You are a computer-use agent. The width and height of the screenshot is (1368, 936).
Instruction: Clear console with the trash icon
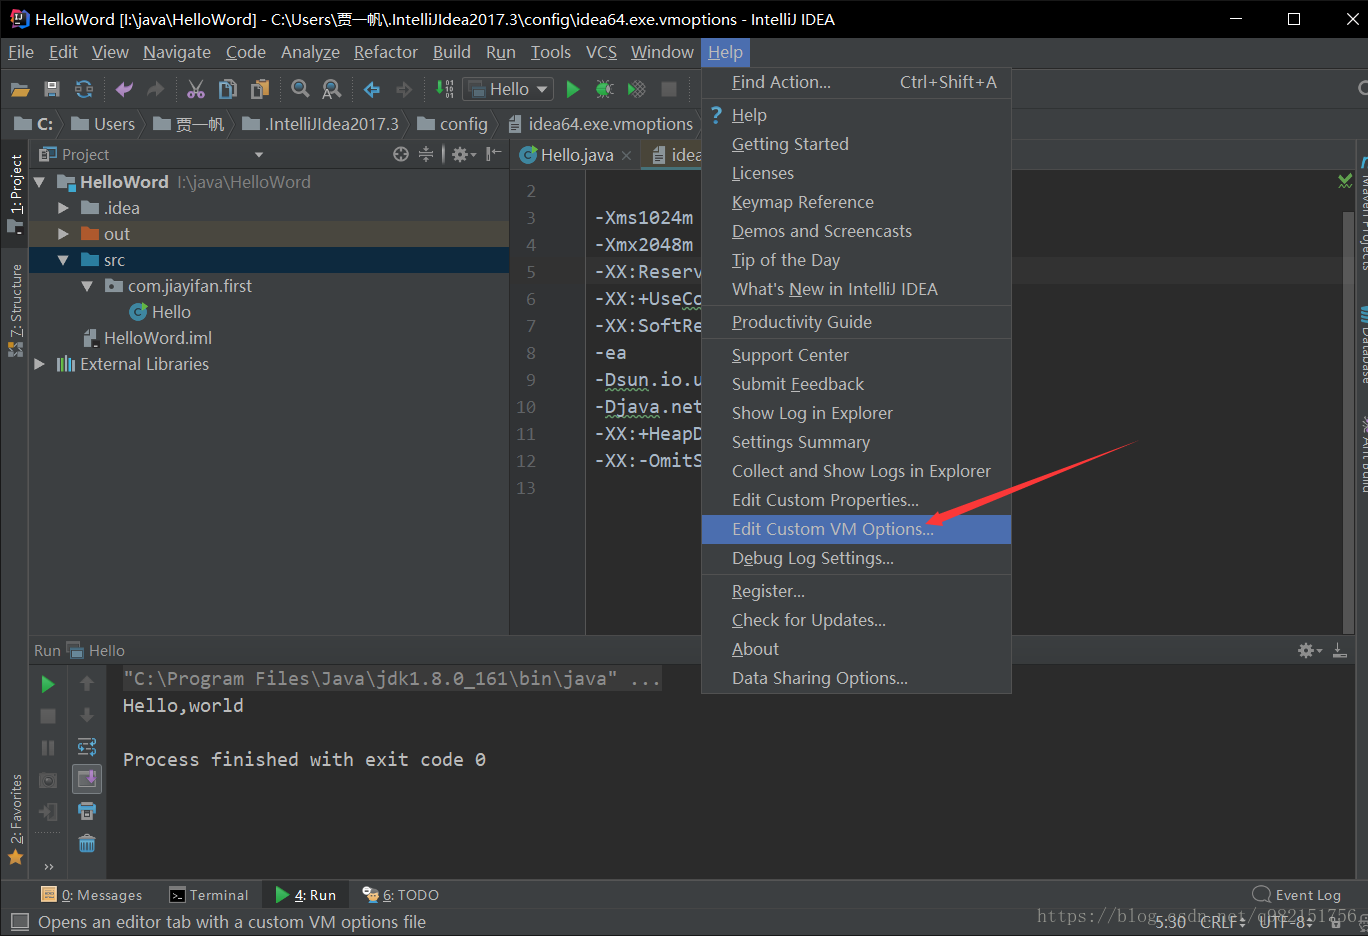[87, 843]
